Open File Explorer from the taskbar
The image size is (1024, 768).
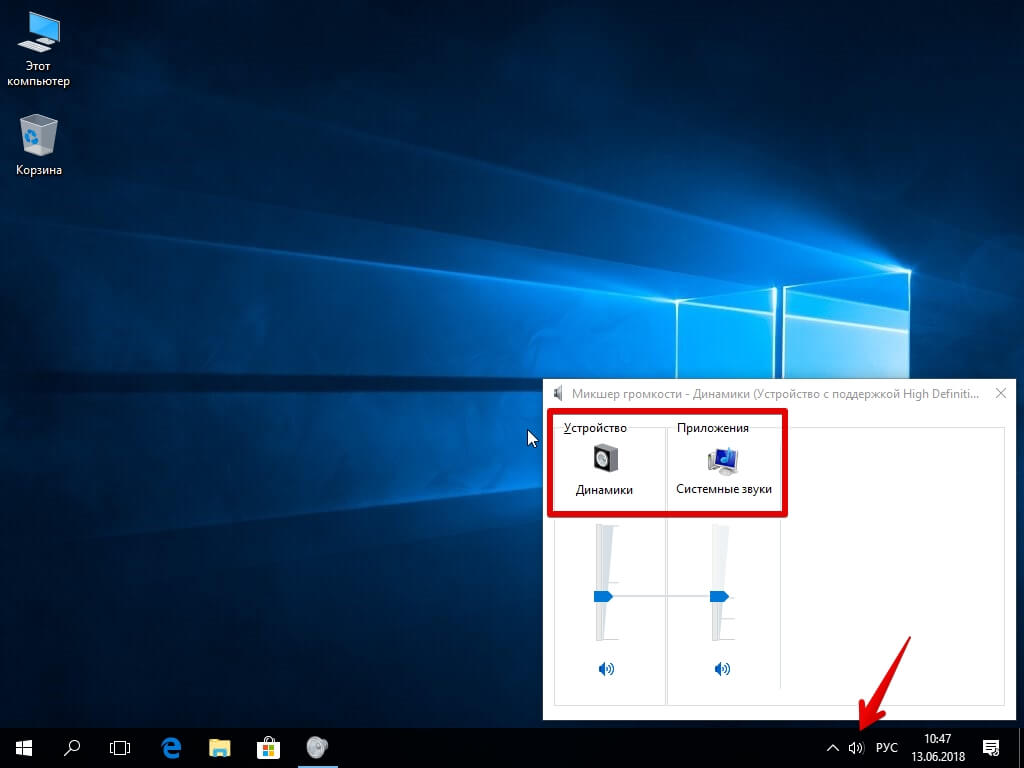220,747
